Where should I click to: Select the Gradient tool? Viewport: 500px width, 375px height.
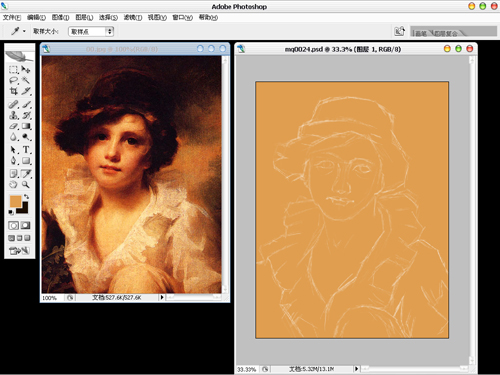click(x=26, y=126)
